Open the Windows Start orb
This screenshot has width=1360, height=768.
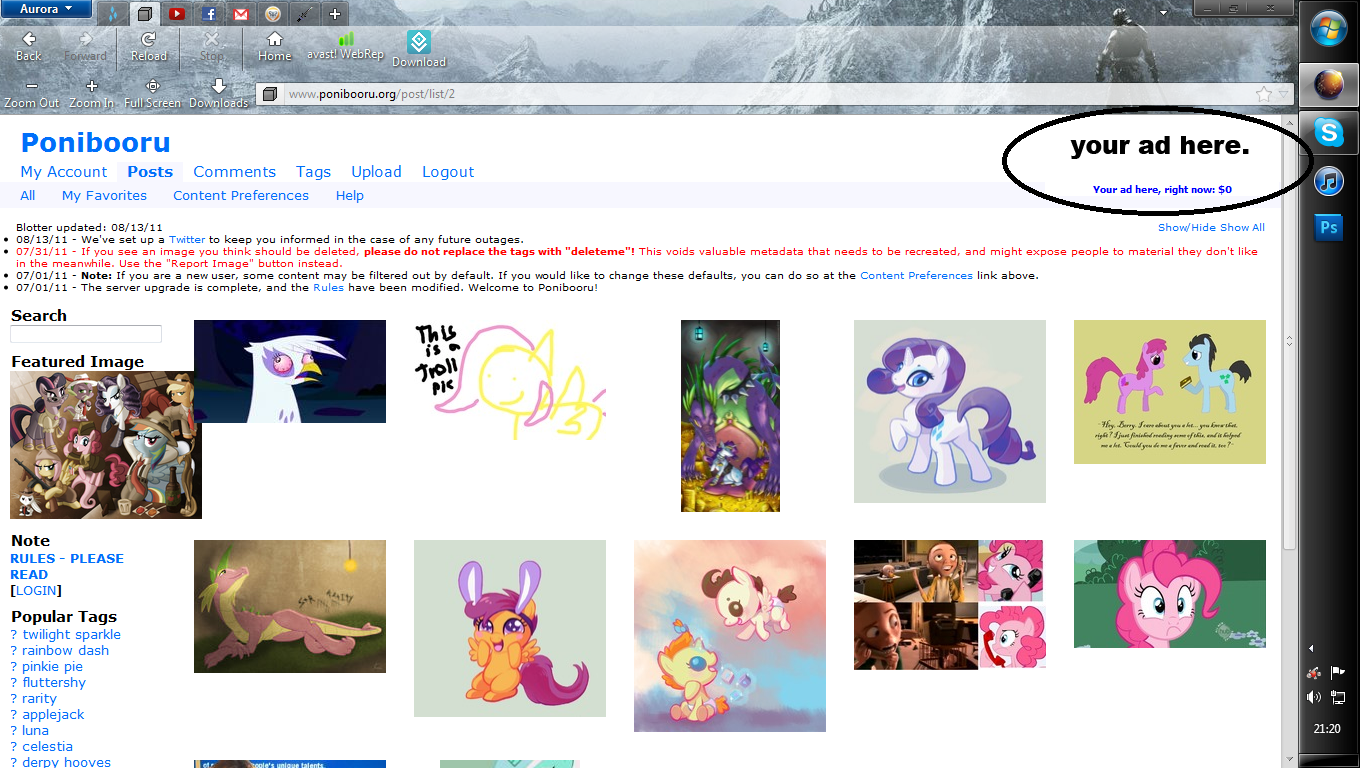[1328, 29]
